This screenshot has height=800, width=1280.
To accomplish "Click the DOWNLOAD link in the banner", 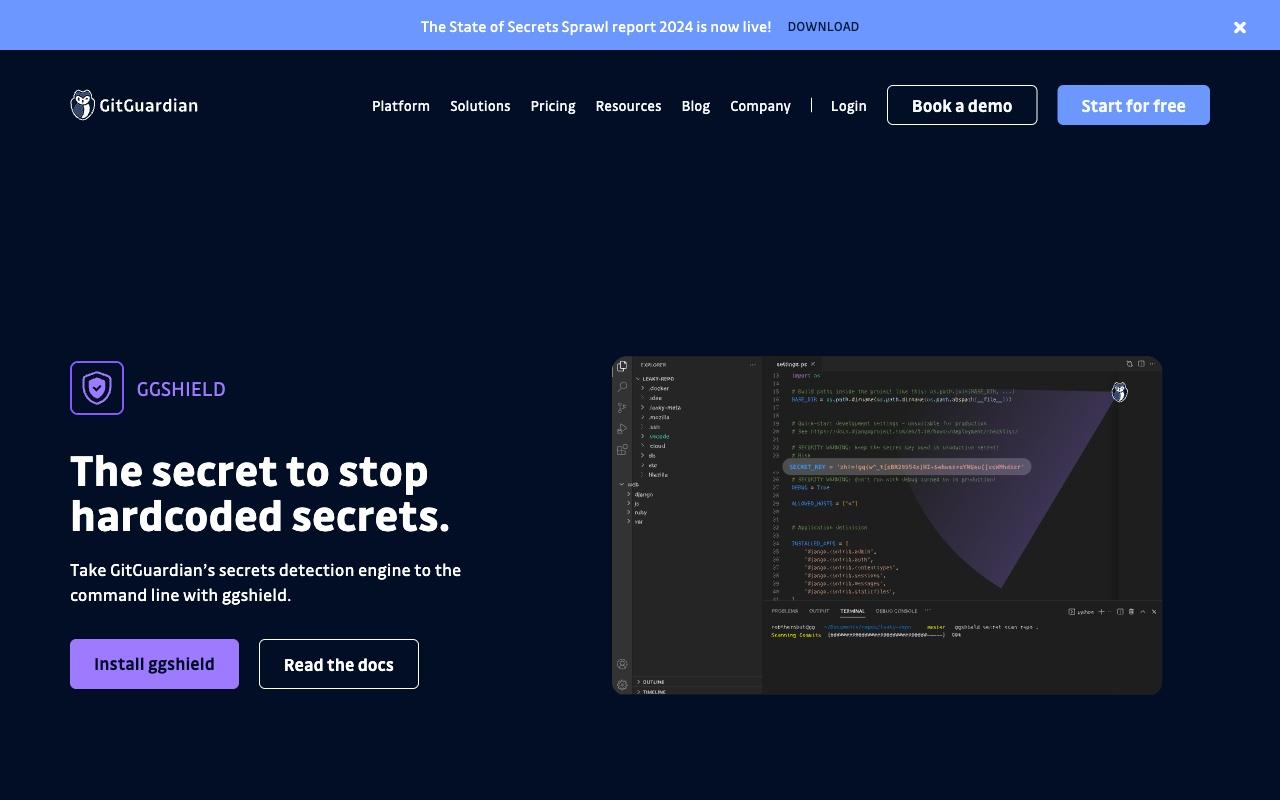I will coord(823,27).
